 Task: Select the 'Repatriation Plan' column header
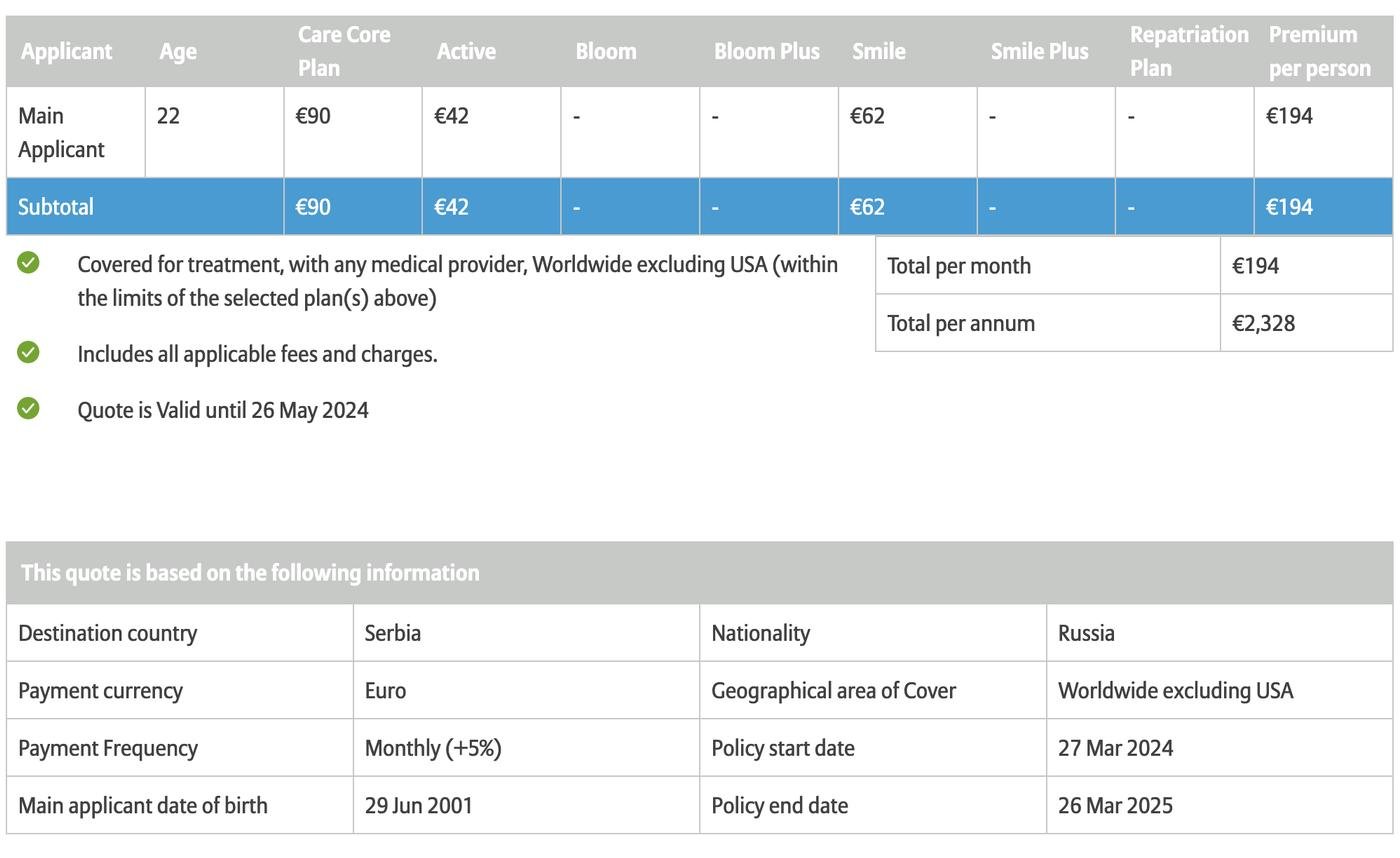coord(1189,51)
